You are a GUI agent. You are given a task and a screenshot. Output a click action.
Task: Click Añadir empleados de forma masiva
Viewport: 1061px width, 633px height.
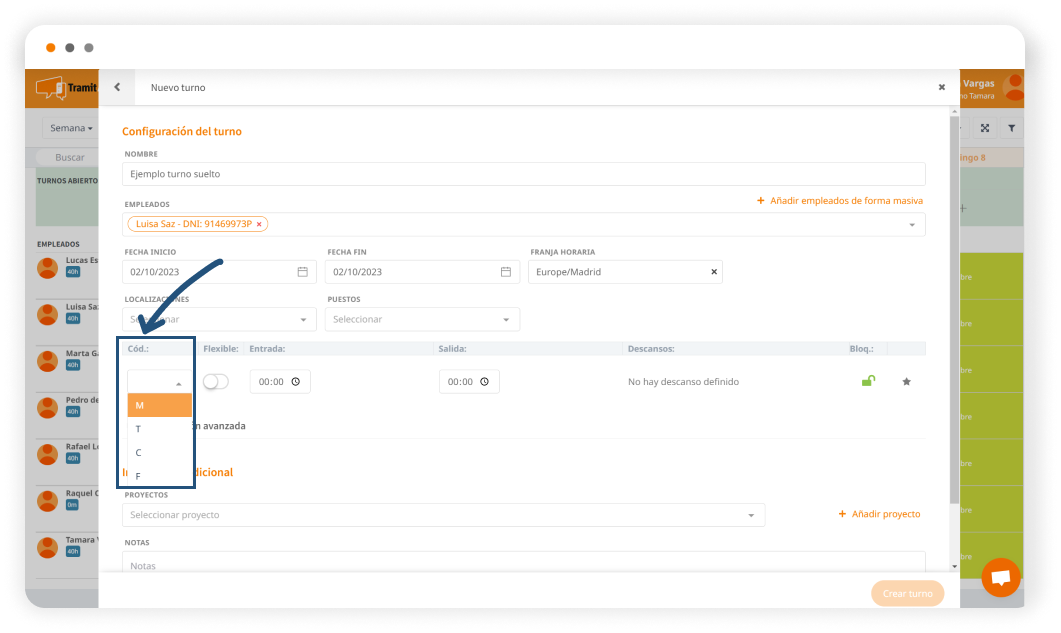pos(840,201)
